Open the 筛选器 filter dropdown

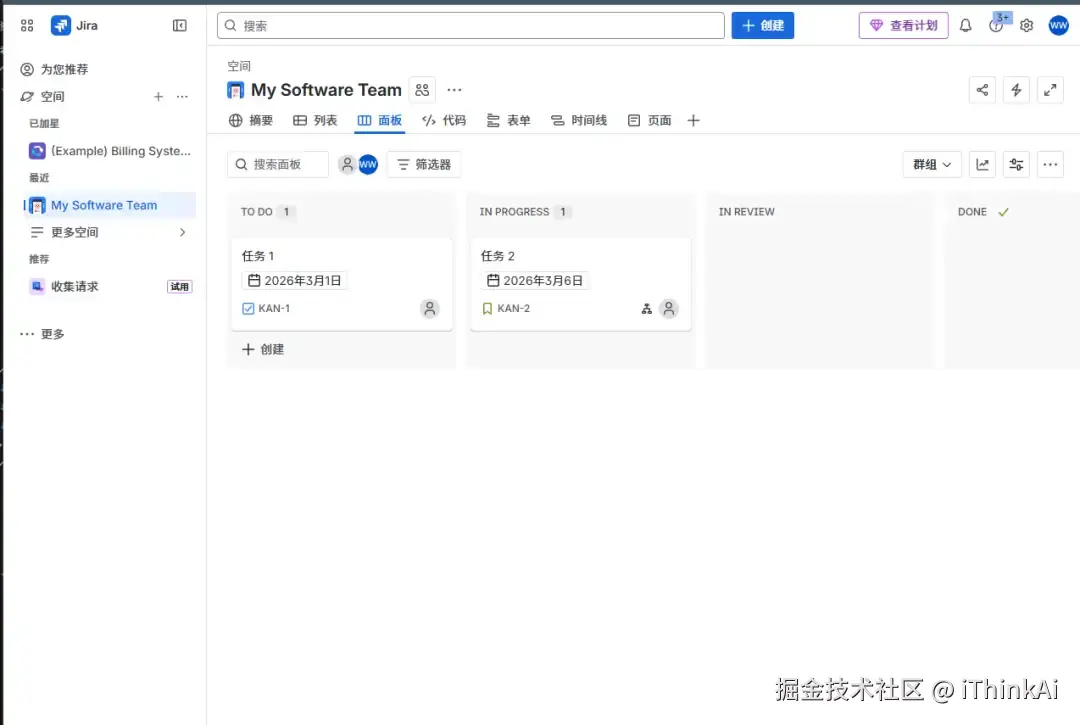pos(424,165)
